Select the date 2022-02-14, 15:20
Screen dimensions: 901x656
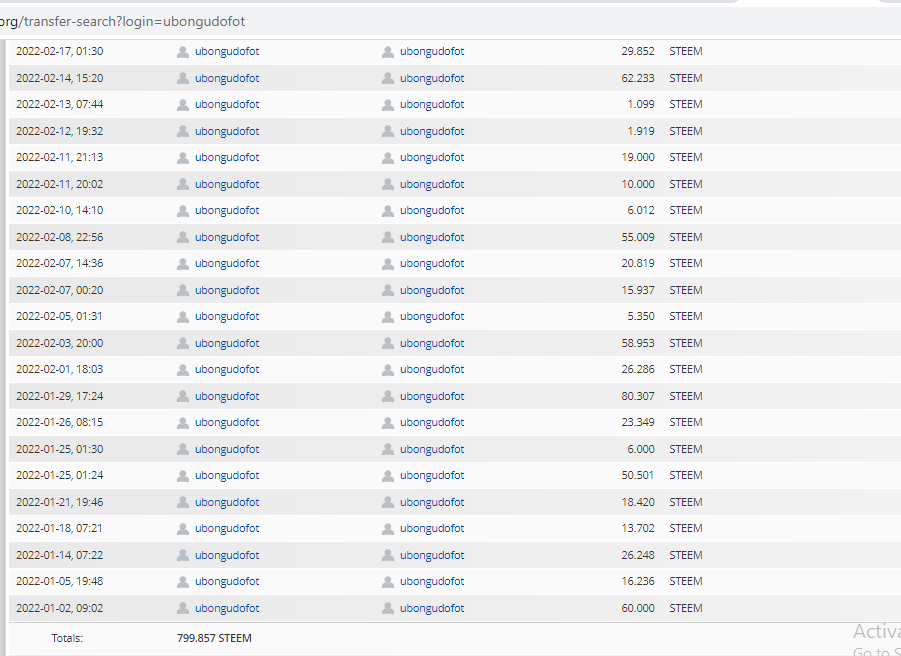60,78
